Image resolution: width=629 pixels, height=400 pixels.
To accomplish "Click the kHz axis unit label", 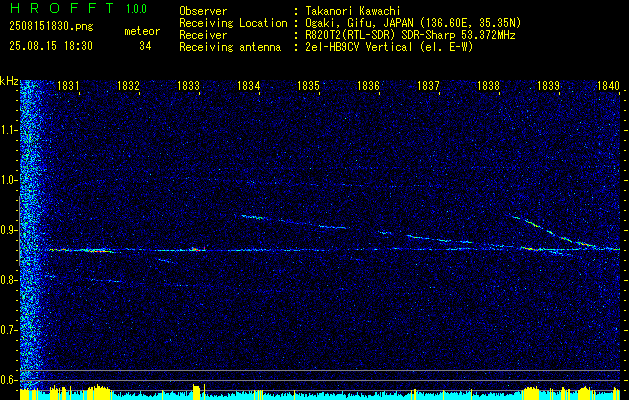I will tap(9, 81).
